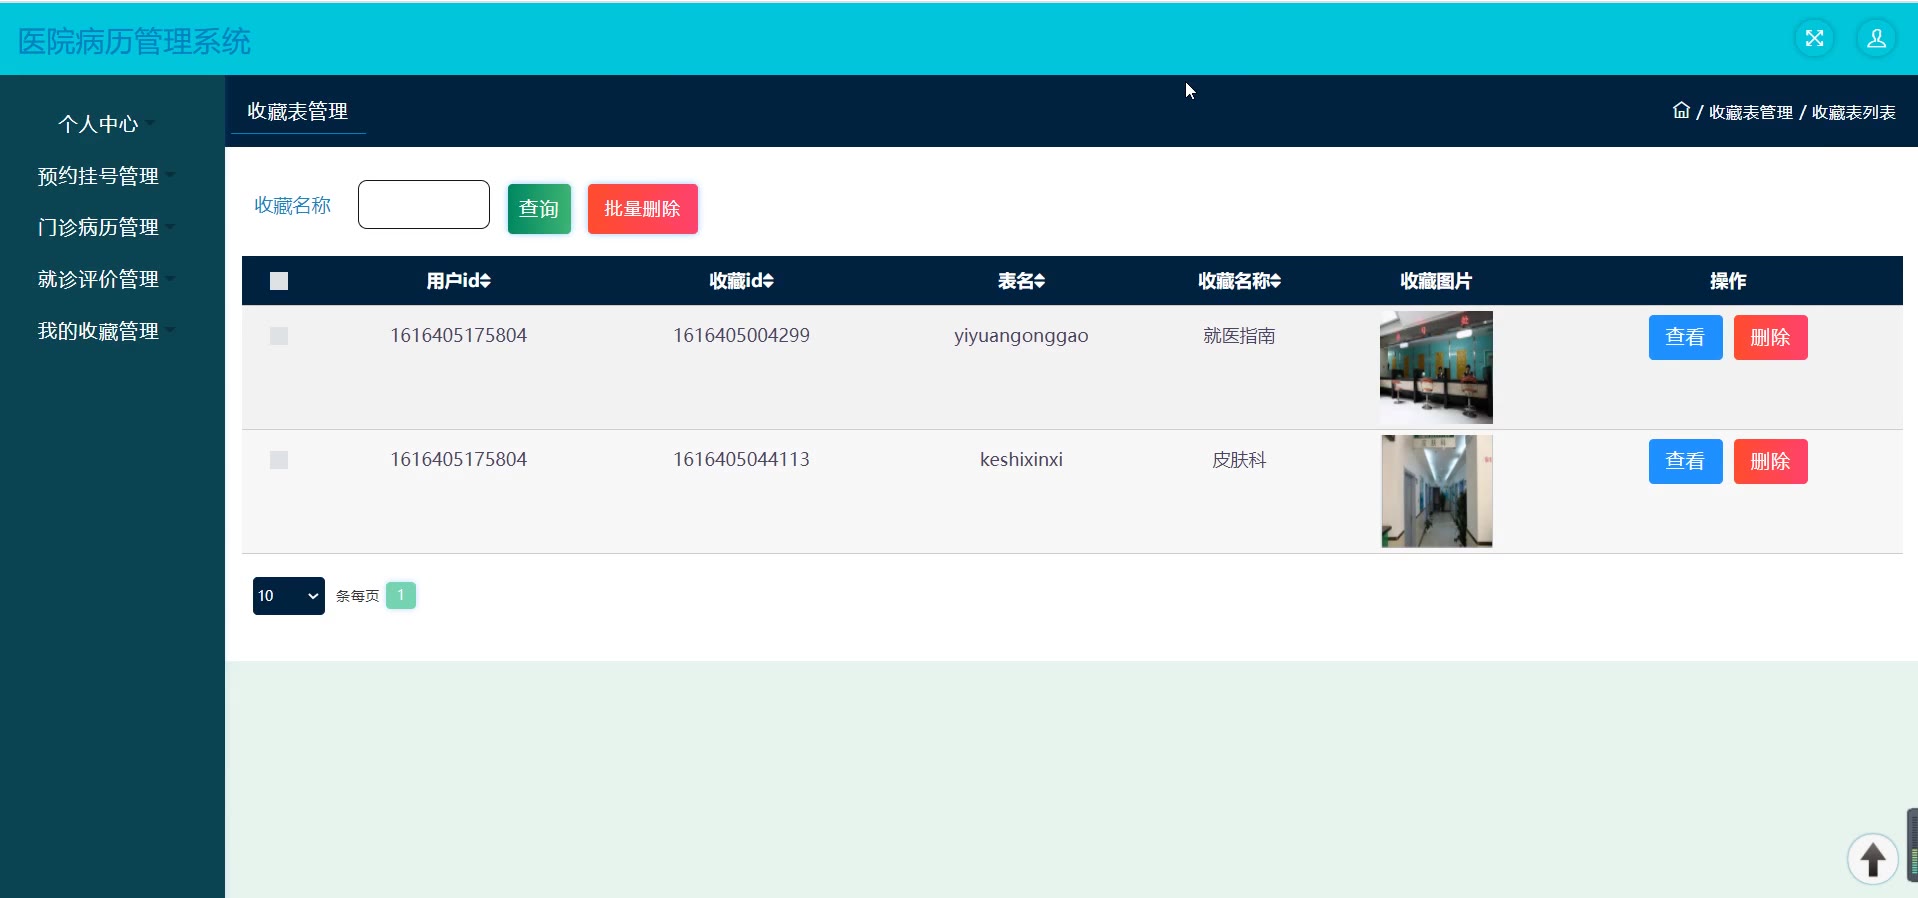Open 个人中心 in the sidebar
The width and height of the screenshot is (1918, 898).
point(98,124)
